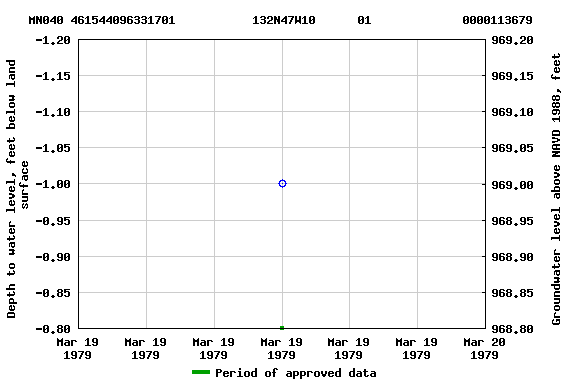This screenshot has height=384, width=576.
Task: Click the right axis label 969.00
Action: pyautogui.click(x=512, y=184)
